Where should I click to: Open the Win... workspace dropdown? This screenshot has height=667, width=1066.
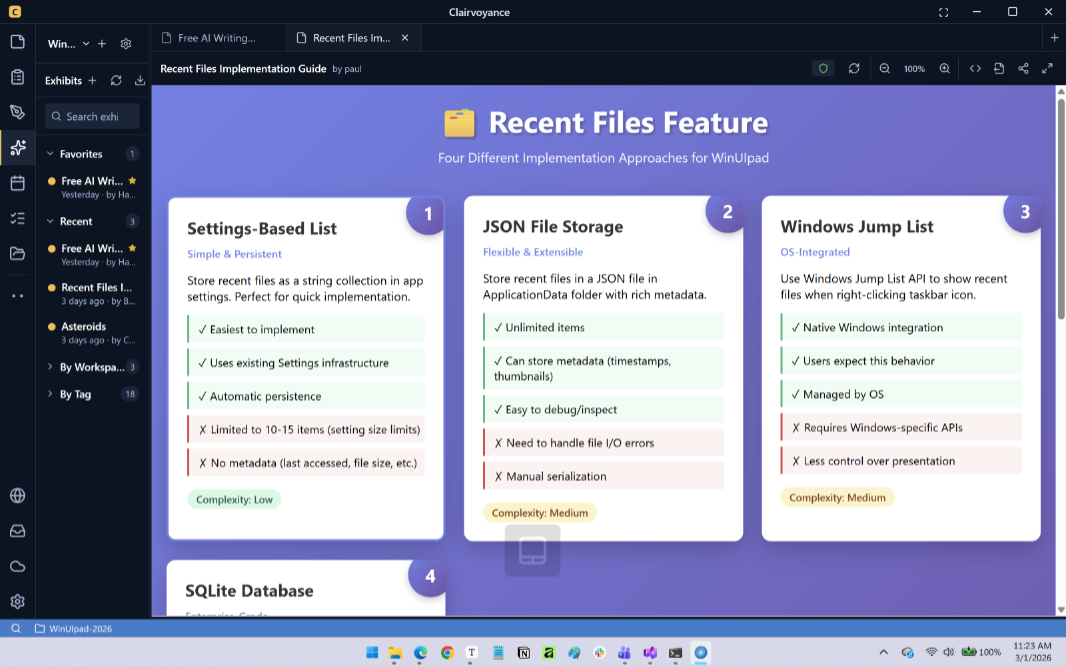[x=68, y=44]
